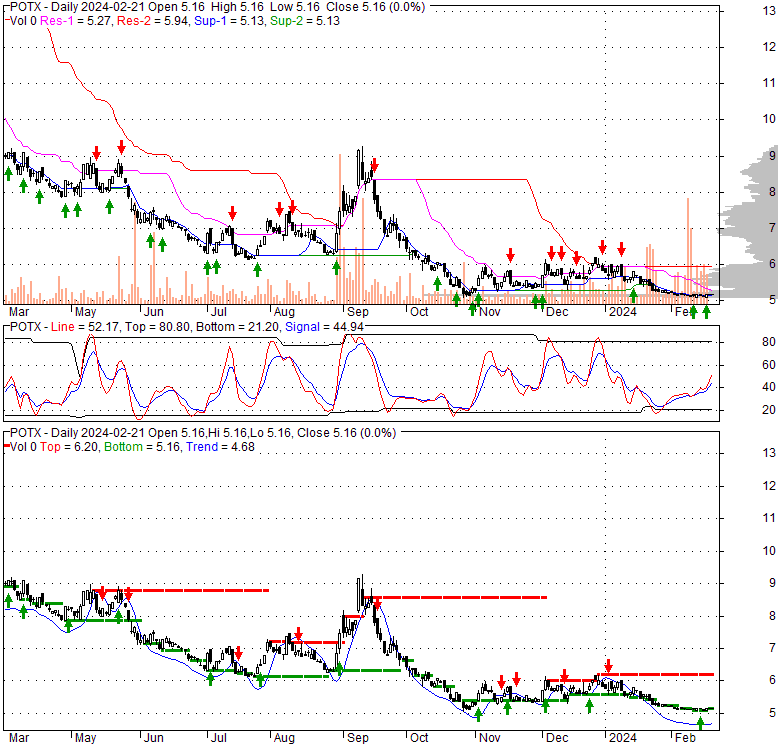Viewport: 780px width, 745px height.
Task: Click the Oct label on bottom chart axis
Action: (419, 738)
